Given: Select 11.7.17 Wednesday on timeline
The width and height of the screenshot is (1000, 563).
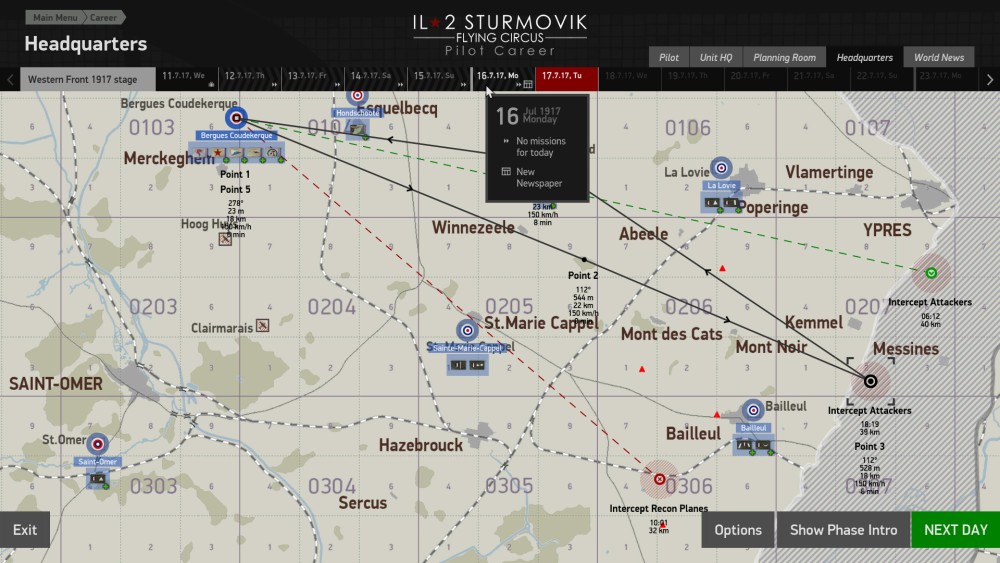Looking at the screenshot, I should click(x=188, y=78).
